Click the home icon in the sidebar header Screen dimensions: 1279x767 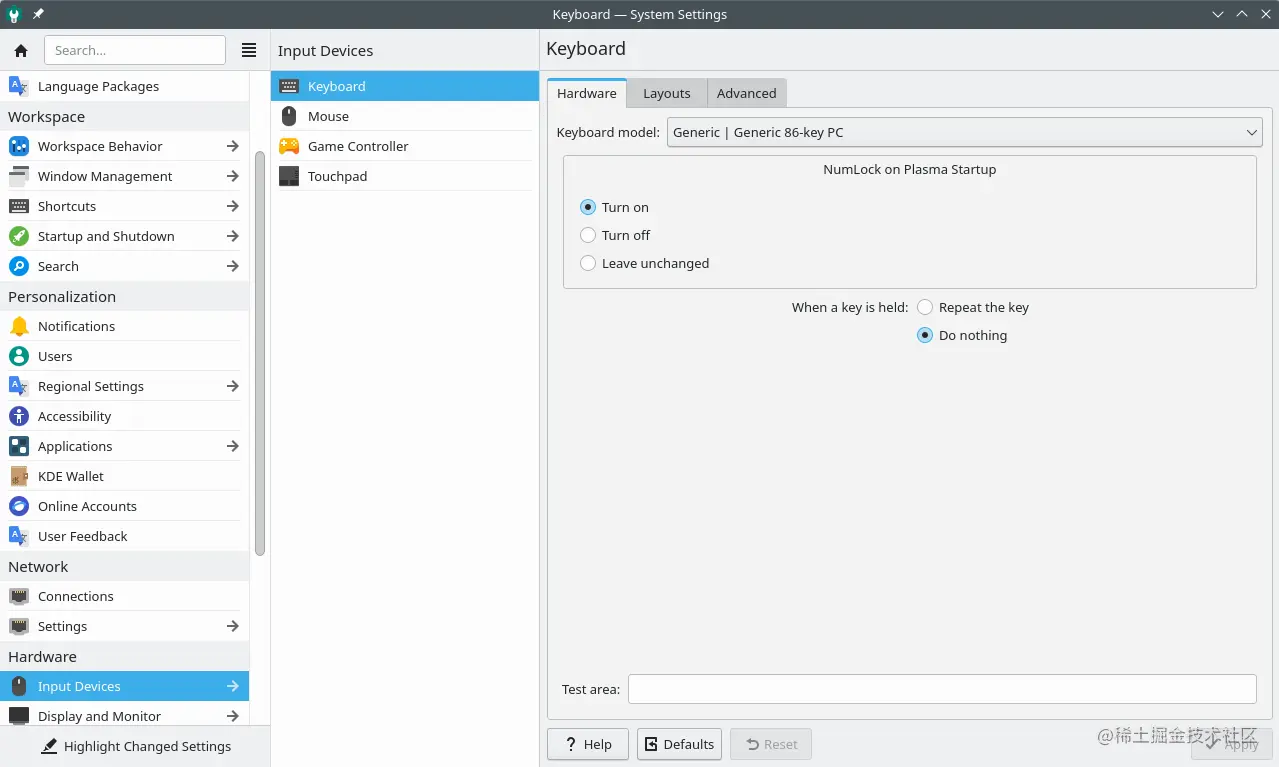tap(21, 50)
